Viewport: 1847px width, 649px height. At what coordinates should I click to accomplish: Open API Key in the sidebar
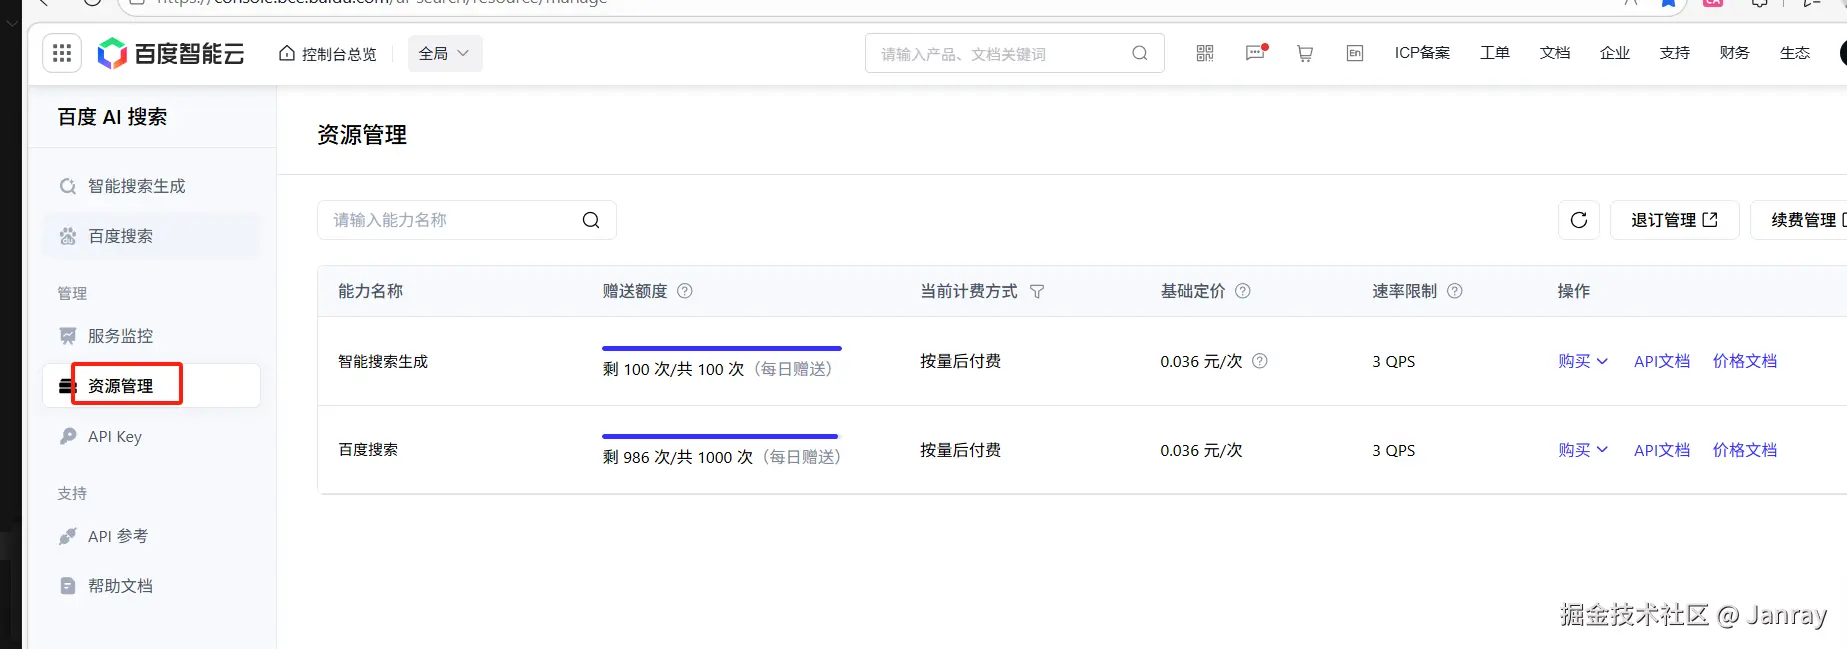click(x=151, y=436)
